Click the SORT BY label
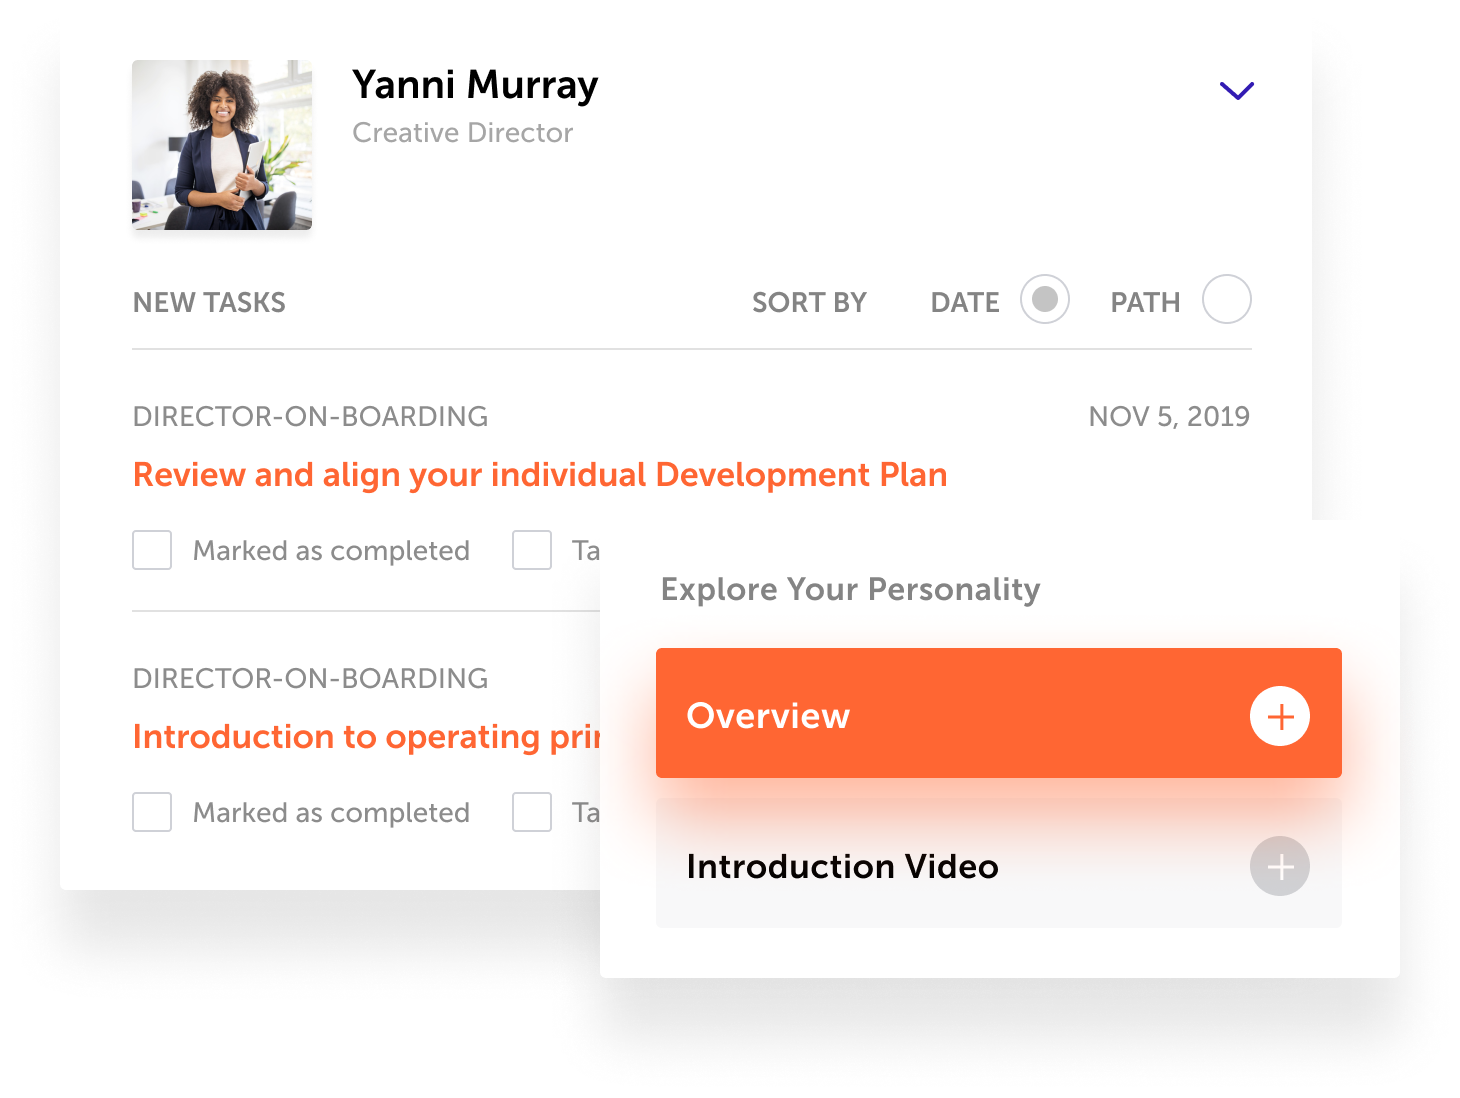The width and height of the screenshot is (1460, 1098). point(809,302)
